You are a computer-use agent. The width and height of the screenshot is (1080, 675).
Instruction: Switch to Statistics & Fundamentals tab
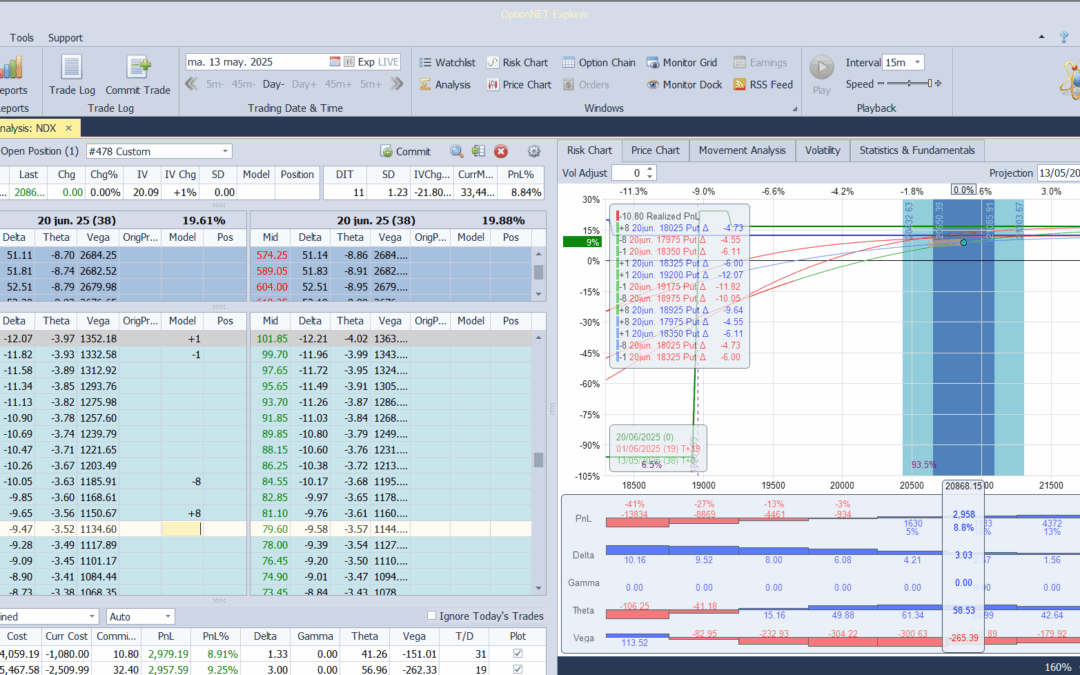[917, 150]
